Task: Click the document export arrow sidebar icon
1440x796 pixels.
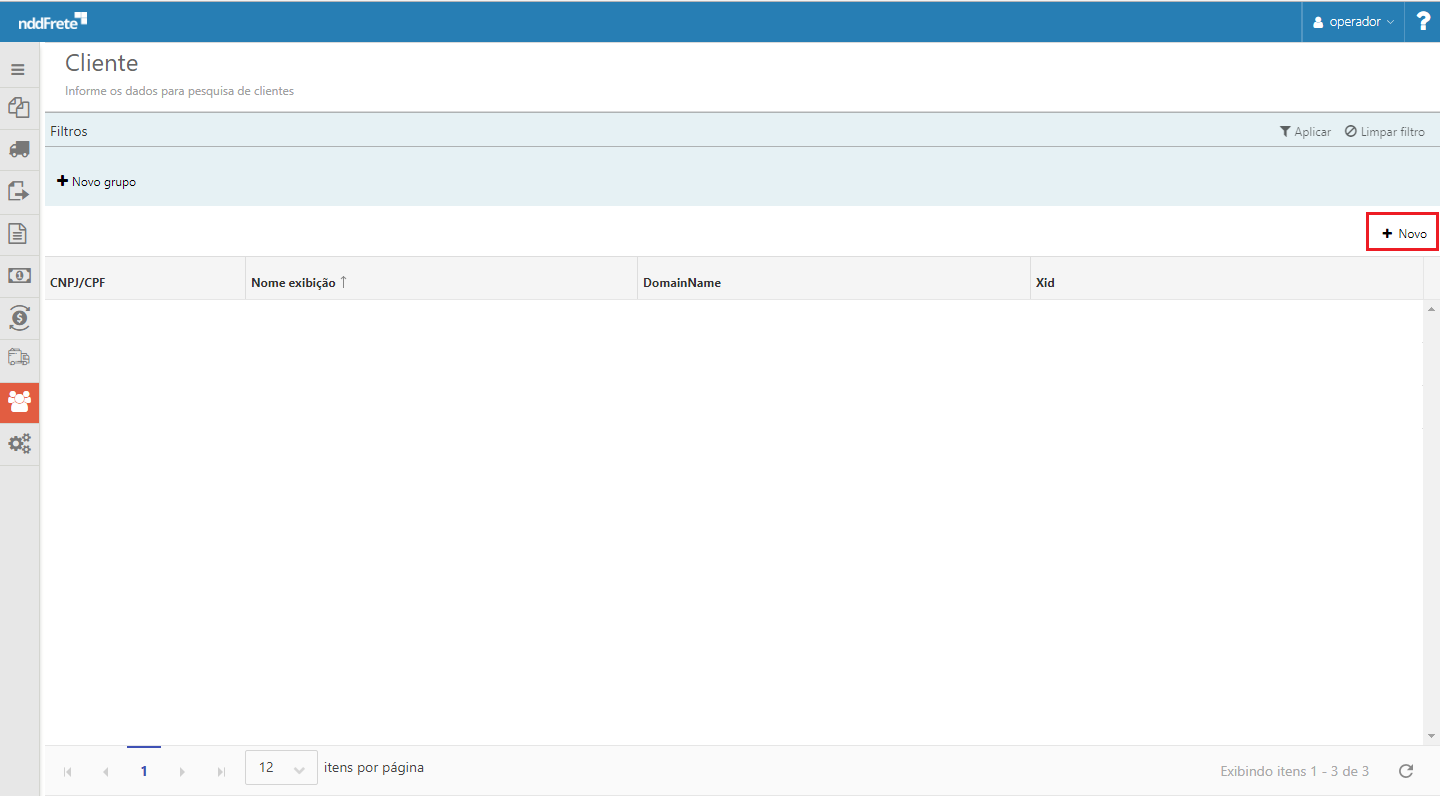Action: tap(19, 191)
